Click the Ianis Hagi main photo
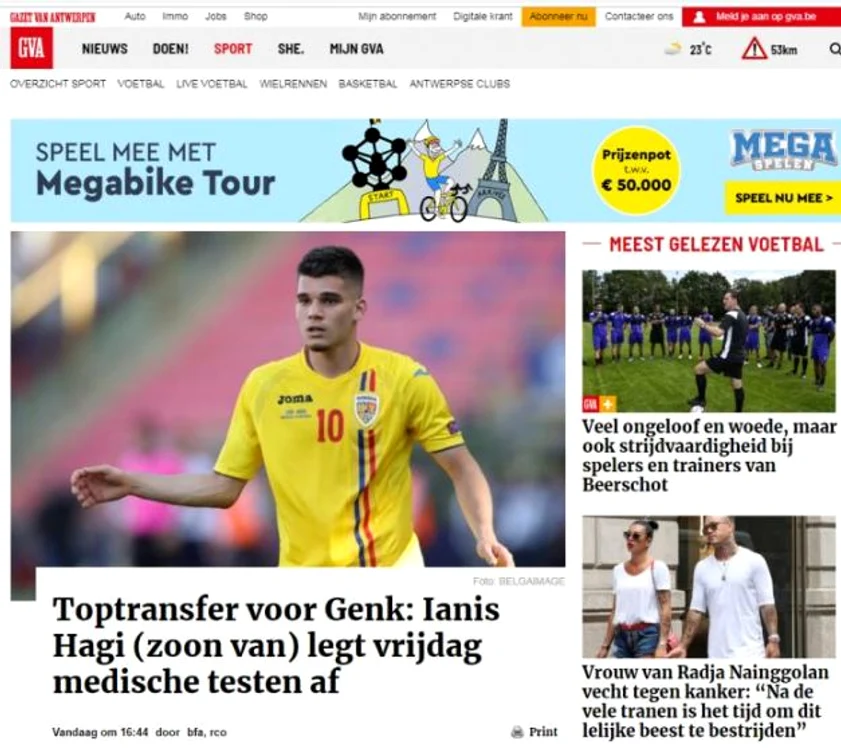Screen dimensions: 841x750 coord(287,399)
